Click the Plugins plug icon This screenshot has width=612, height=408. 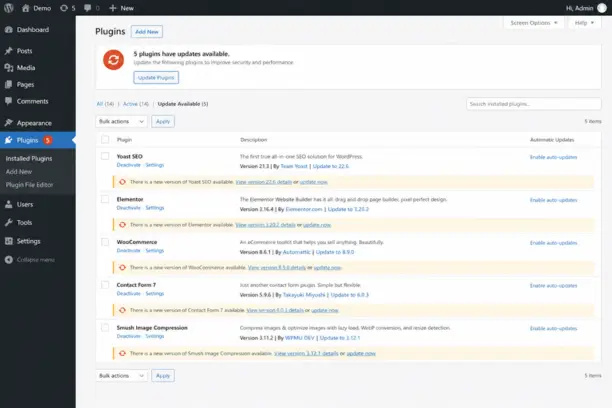9,140
